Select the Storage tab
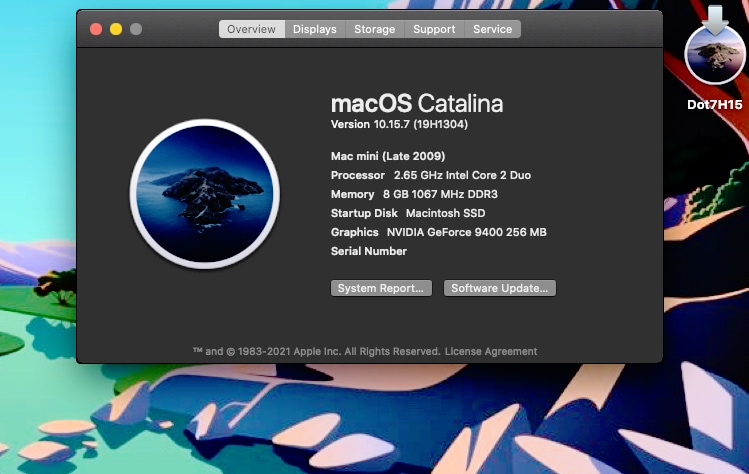The width and height of the screenshot is (749, 474). (x=374, y=29)
